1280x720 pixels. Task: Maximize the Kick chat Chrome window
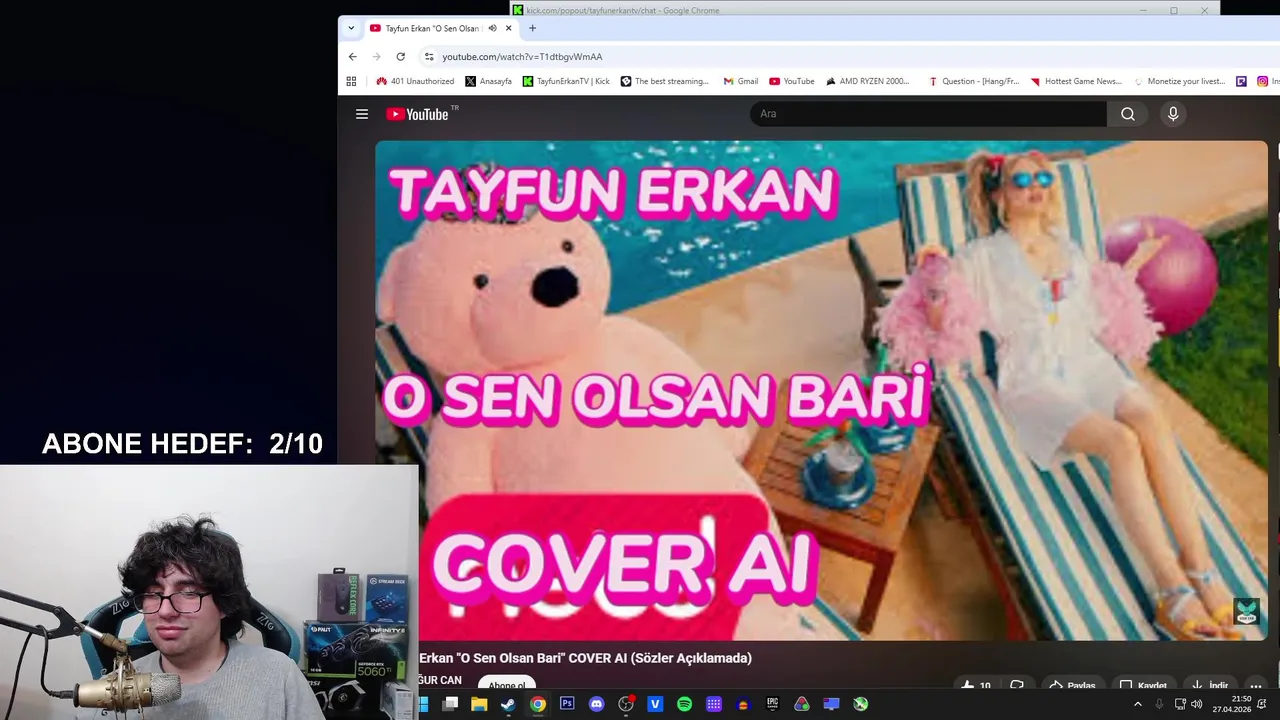pos(1174,10)
